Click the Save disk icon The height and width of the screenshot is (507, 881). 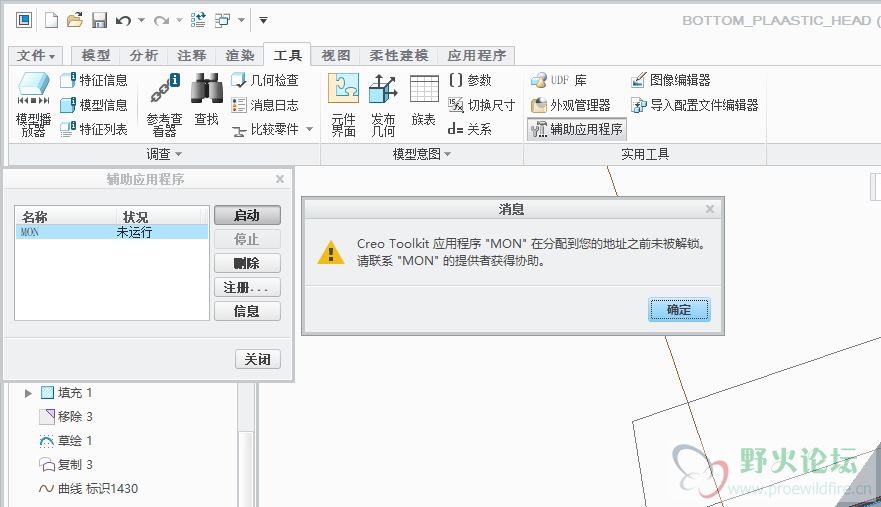[99, 21]
